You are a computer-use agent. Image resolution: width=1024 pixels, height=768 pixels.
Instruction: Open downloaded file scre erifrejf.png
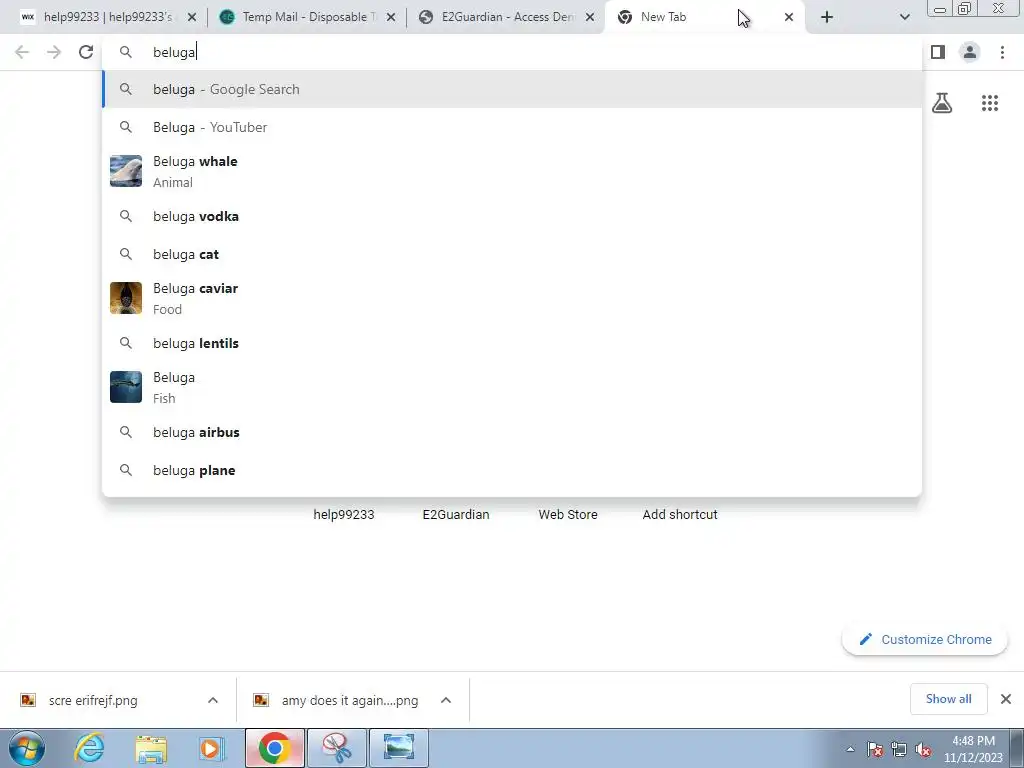[x=92, y=700]
